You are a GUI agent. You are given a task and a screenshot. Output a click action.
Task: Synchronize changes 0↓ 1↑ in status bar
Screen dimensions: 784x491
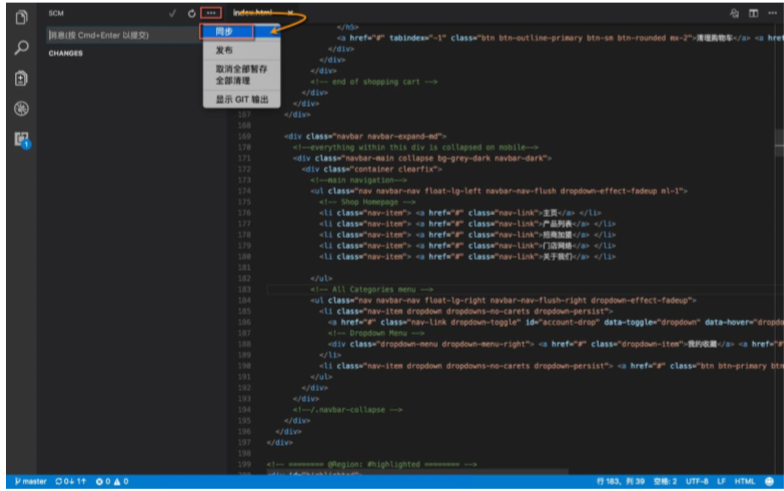(x=70, y=482)
